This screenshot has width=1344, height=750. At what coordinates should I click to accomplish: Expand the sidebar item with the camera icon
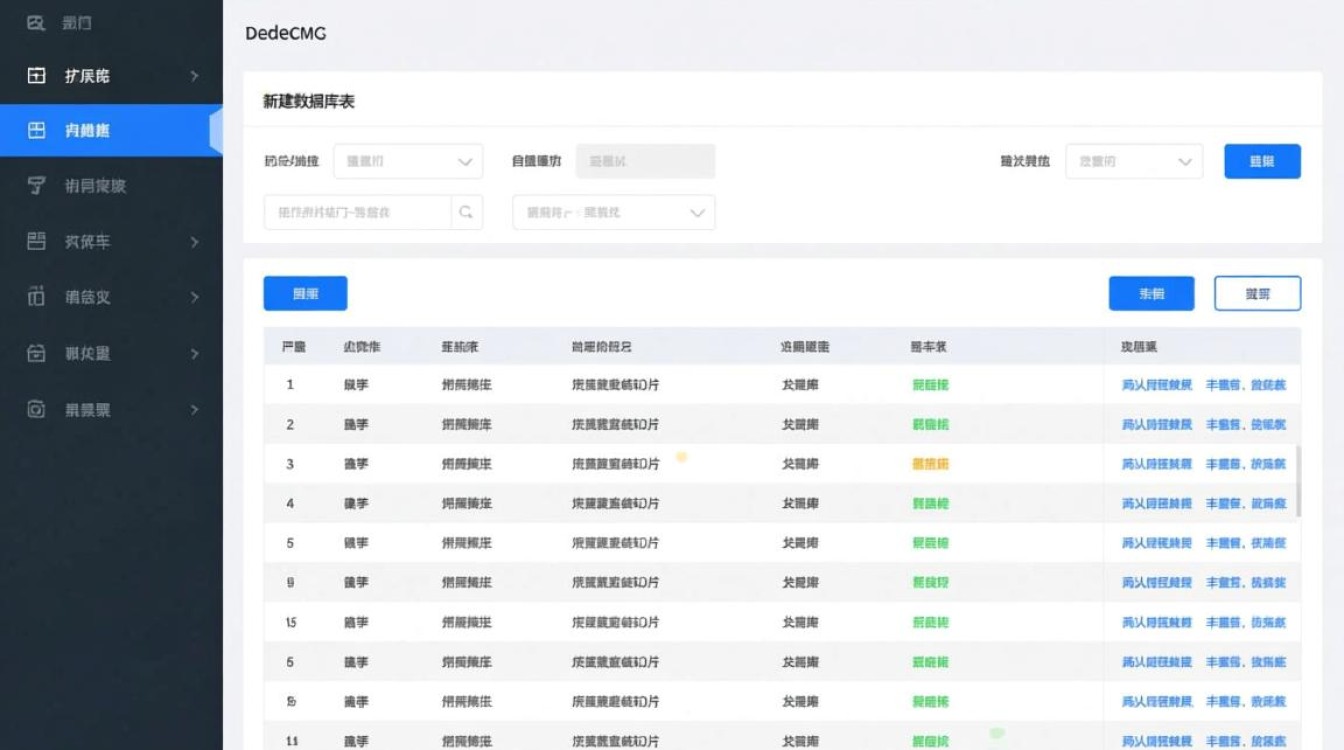pyautogui.click(x=194, y=409)
